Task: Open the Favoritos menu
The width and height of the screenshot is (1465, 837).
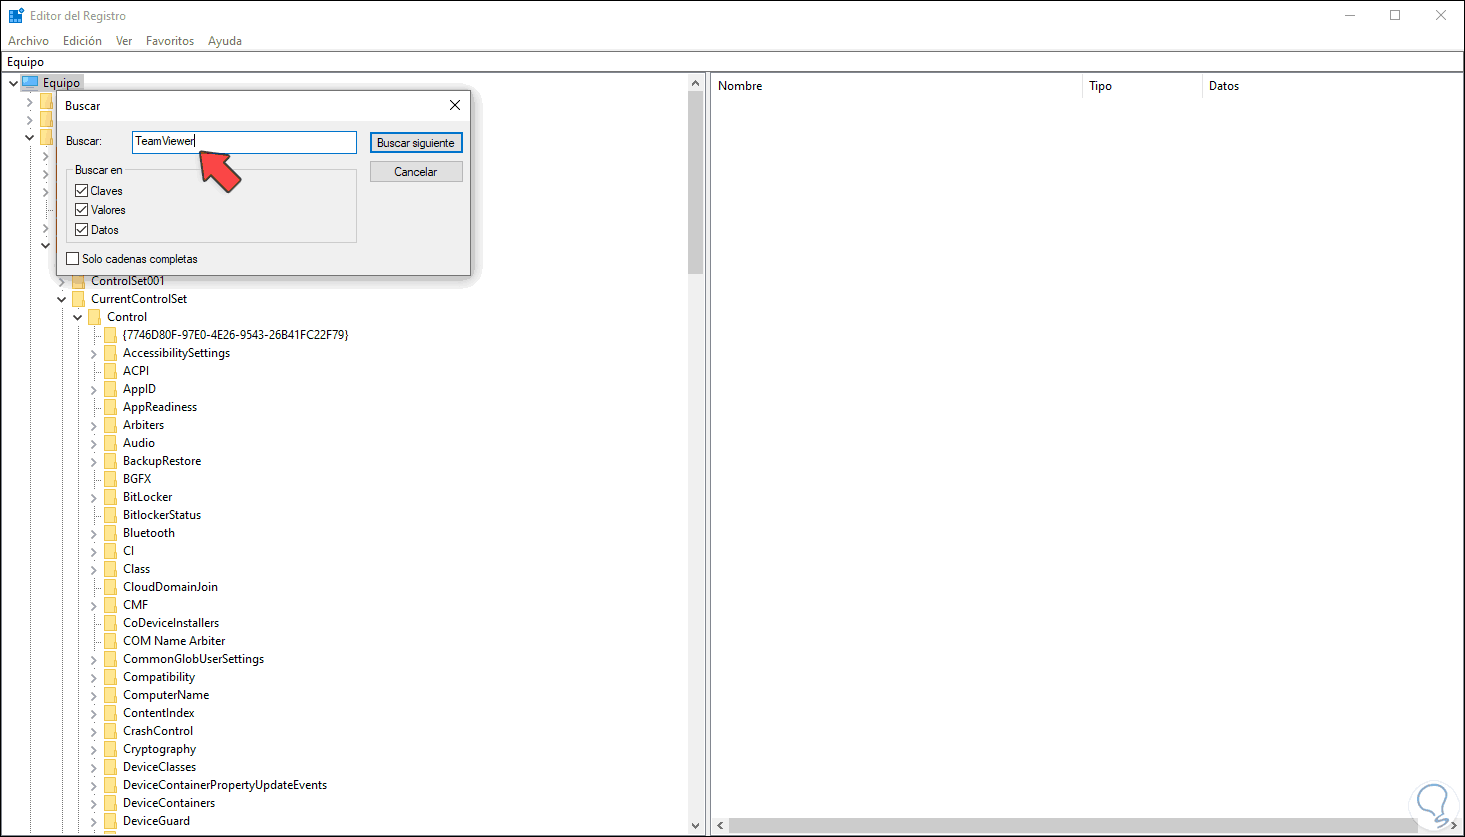Action: [170, 41]
